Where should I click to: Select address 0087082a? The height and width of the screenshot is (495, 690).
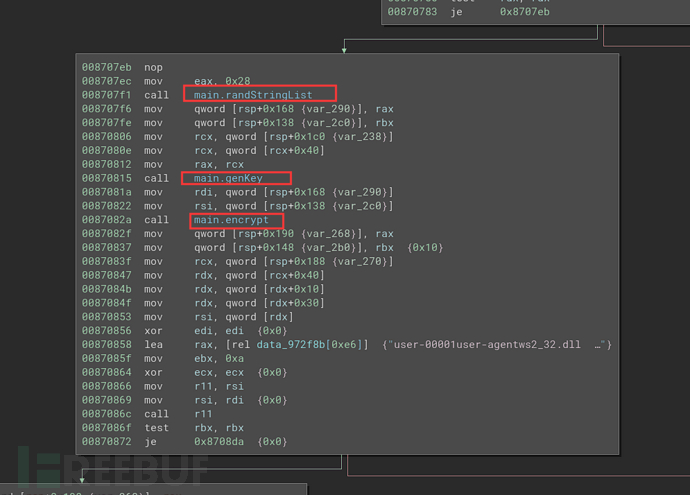106,220
